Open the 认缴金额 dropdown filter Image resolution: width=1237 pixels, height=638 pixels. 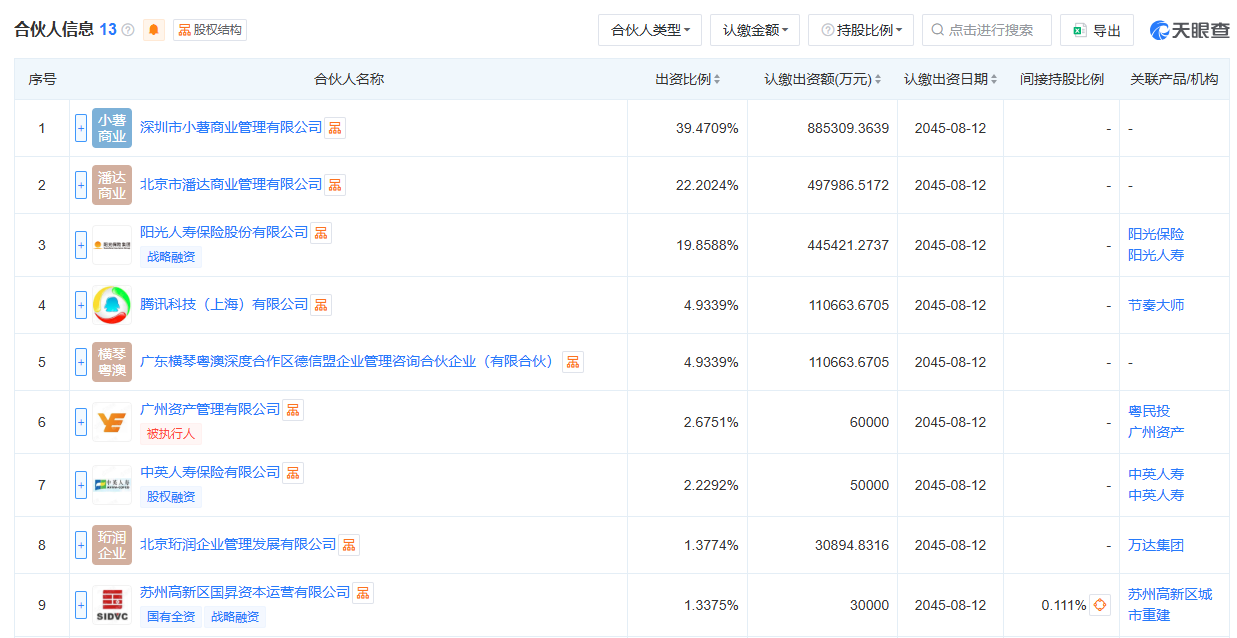pos(754,30)
